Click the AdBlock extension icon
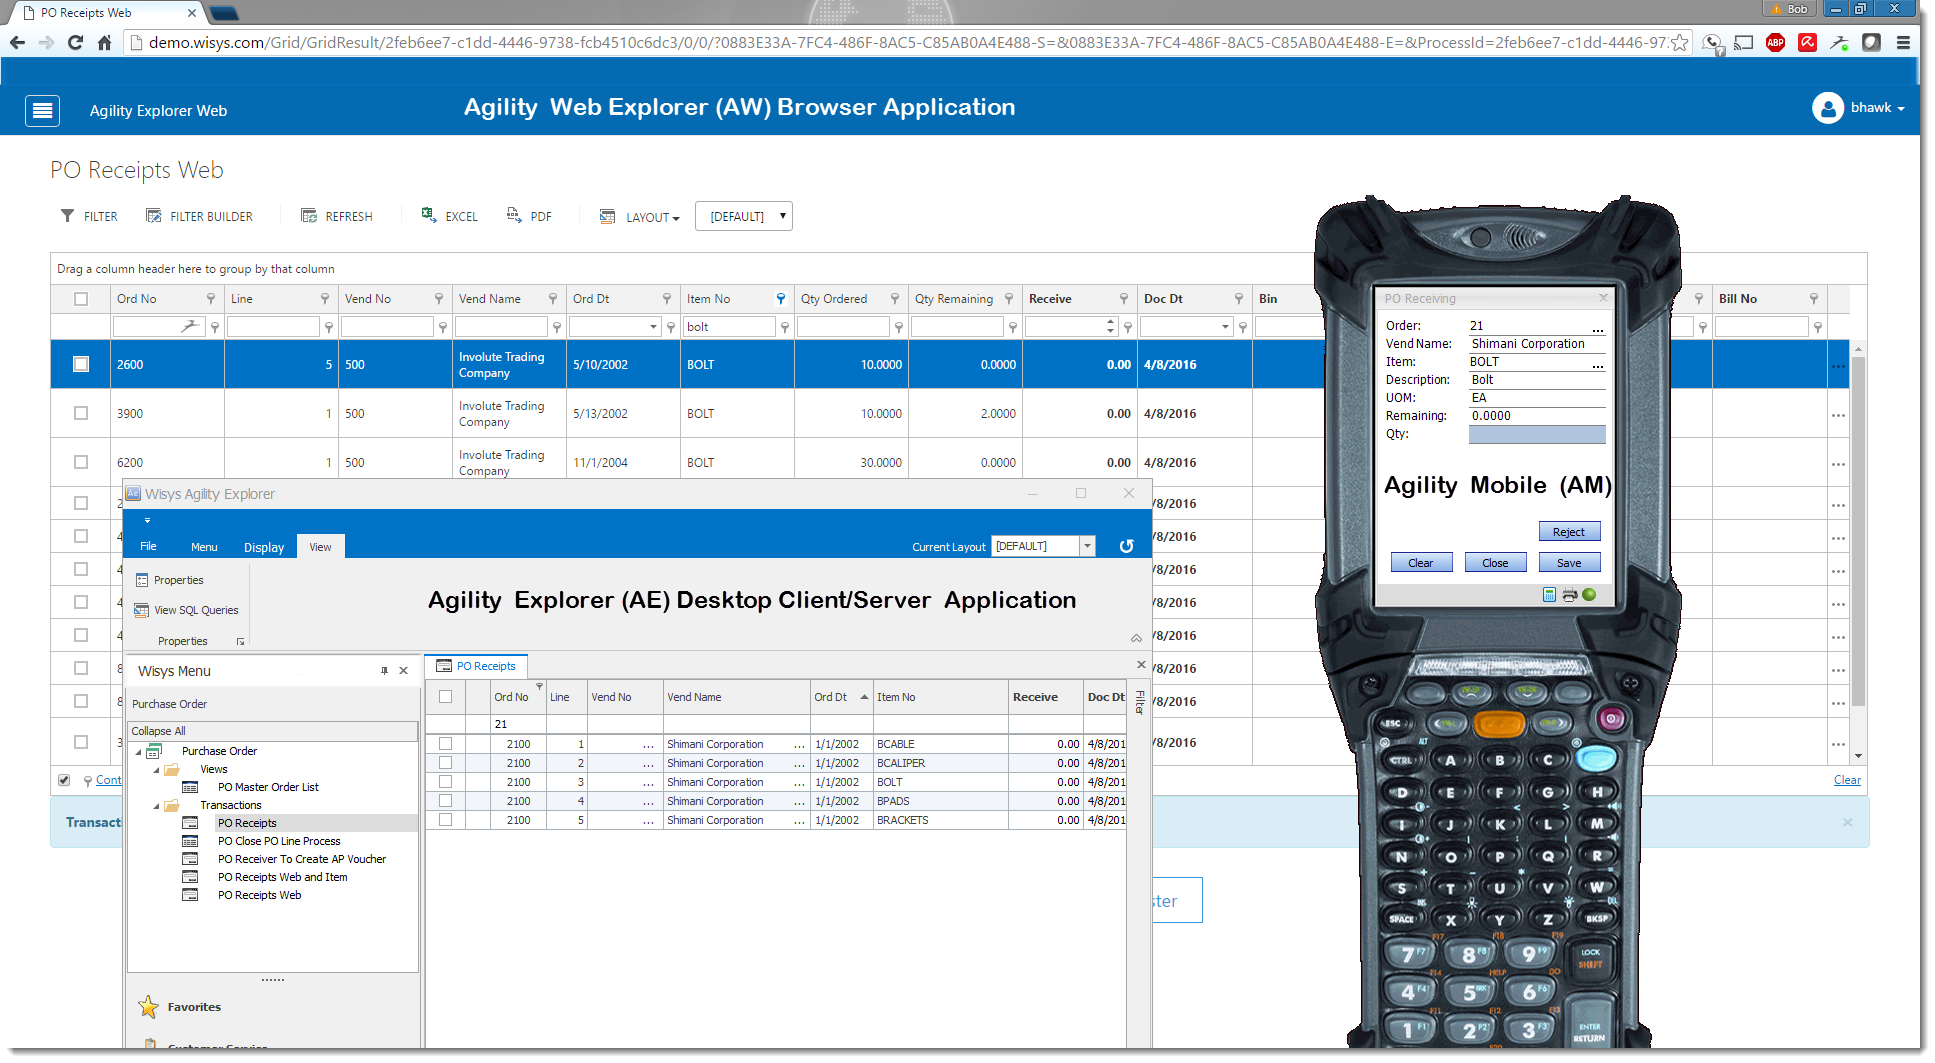Viewport: 1935px width, 1063px height. click(1775, 43)
